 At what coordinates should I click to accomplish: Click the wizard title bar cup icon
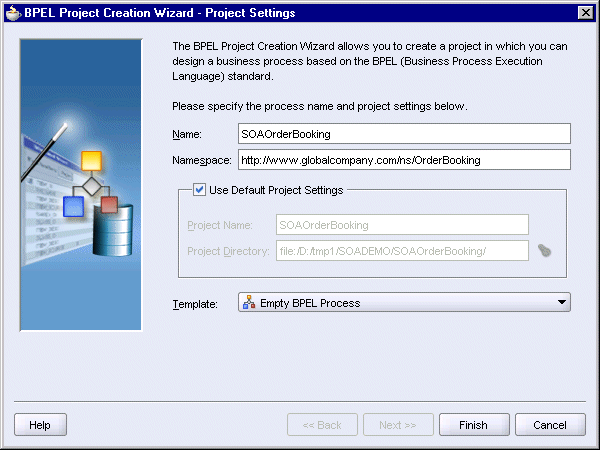click(x=13, y=13)
